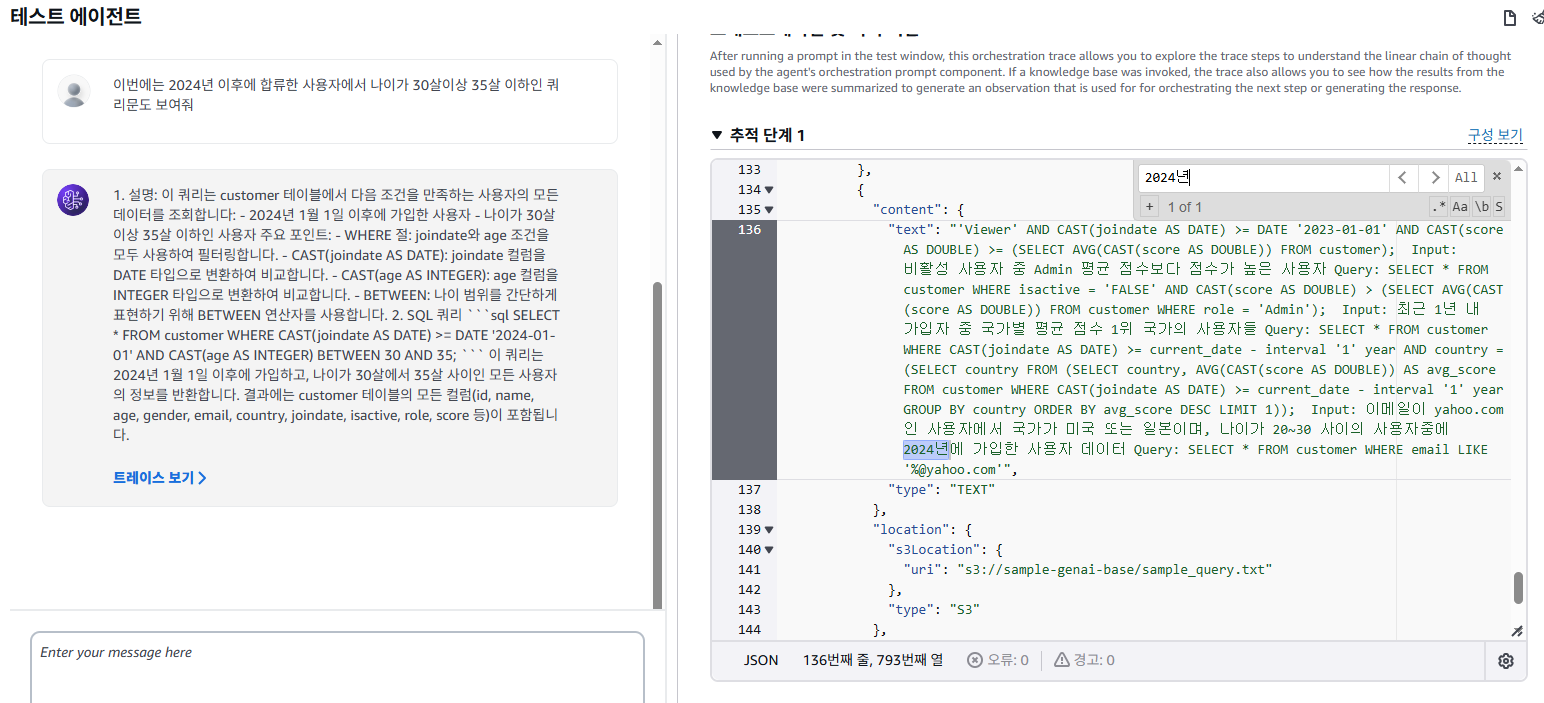Click the warning triangle icon in status bar
The image size is (1544, 703).
(x=1061, y=660)
